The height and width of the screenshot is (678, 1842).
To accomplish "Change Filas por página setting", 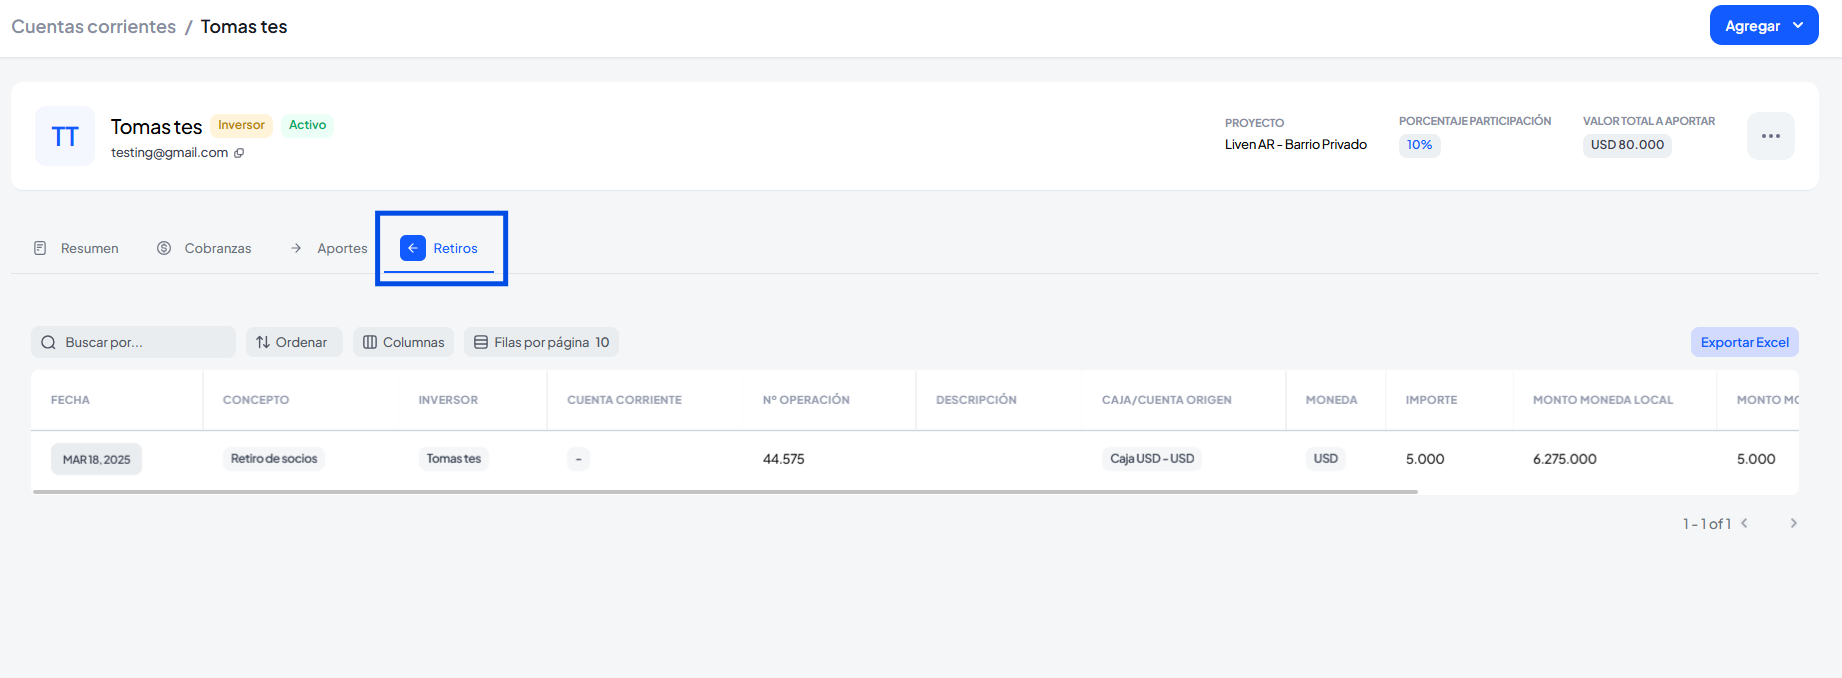I will tap(541, 342).
